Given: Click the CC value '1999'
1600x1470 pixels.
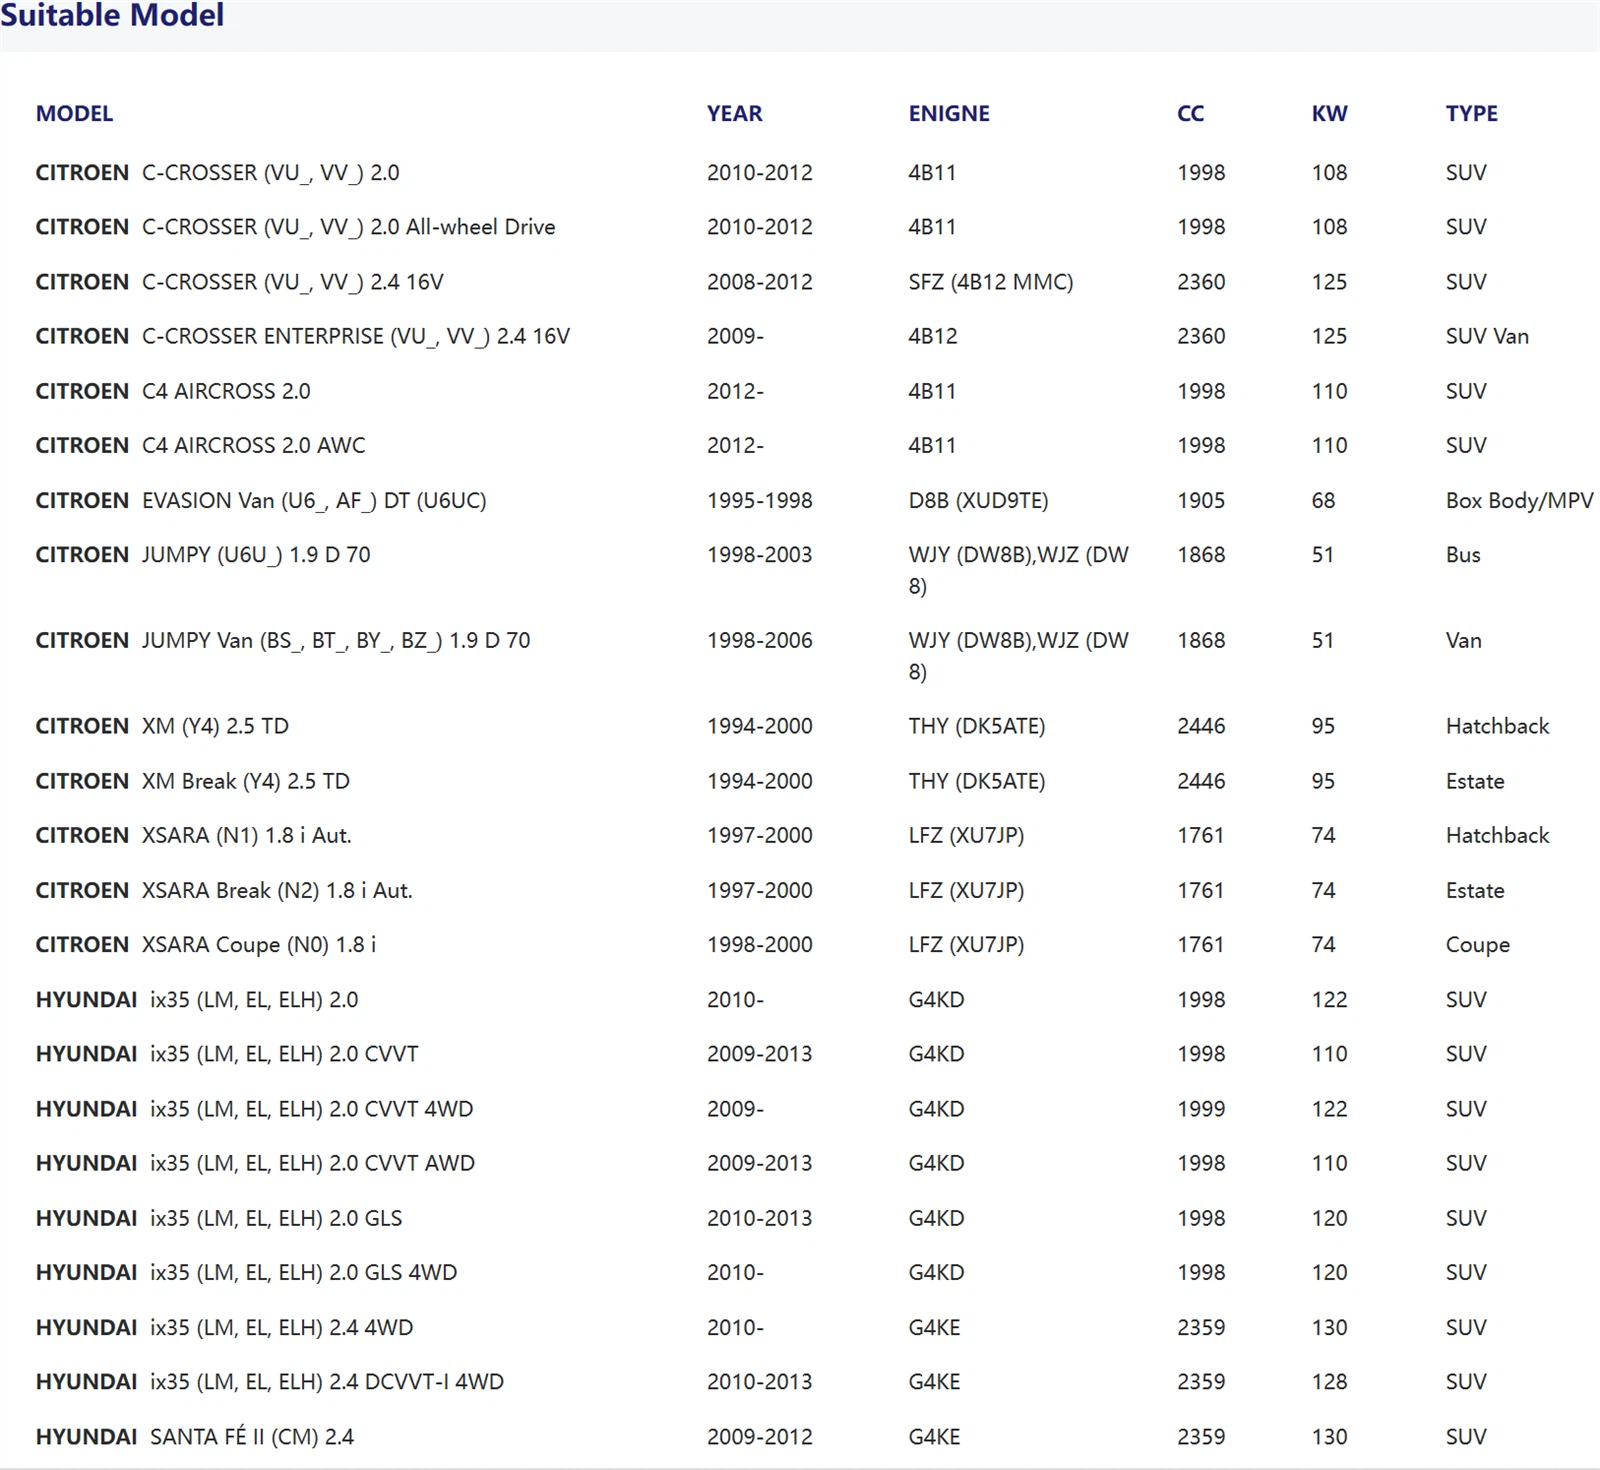Looking at the screenshot, I should [1201, 1109].
